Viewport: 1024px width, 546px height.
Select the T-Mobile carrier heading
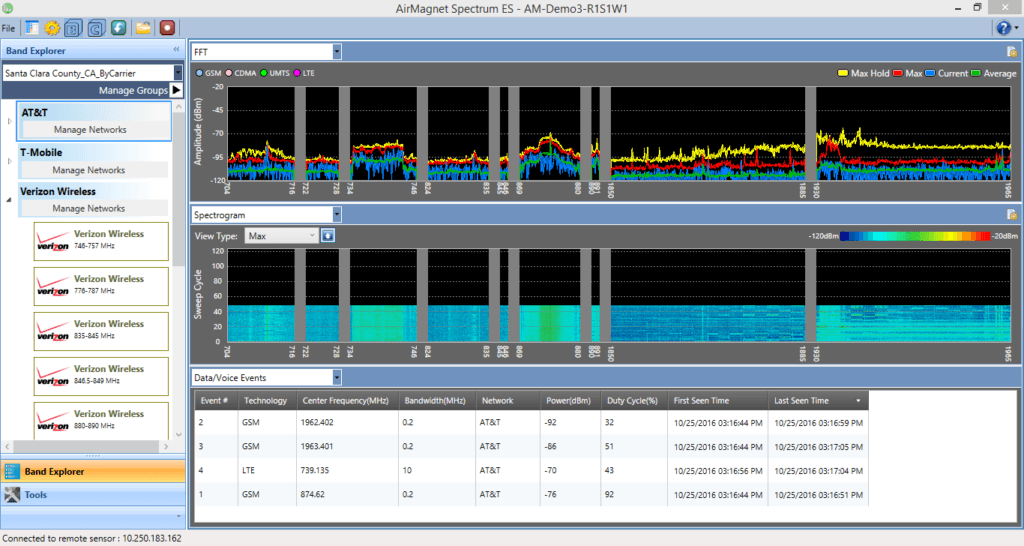pyautogui.click(x=41, y=152)
